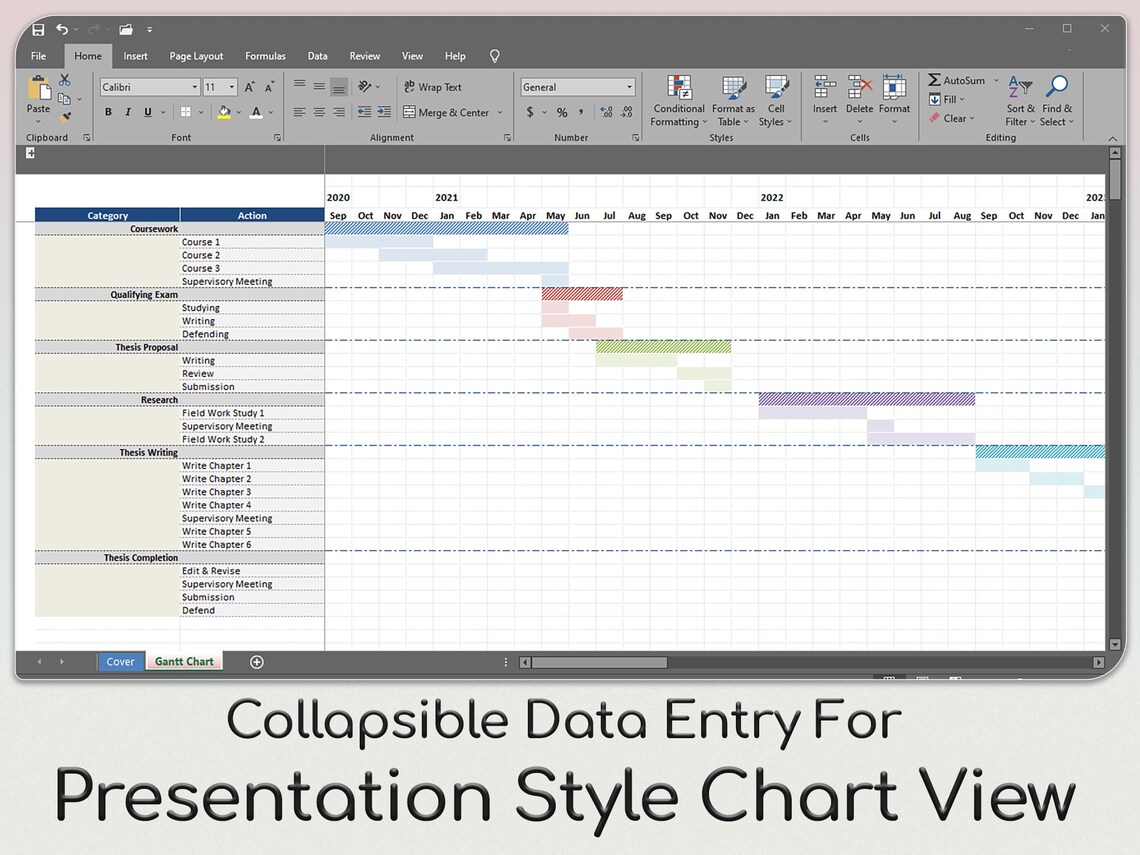Open Format cells menu

[x=894, y=99]
